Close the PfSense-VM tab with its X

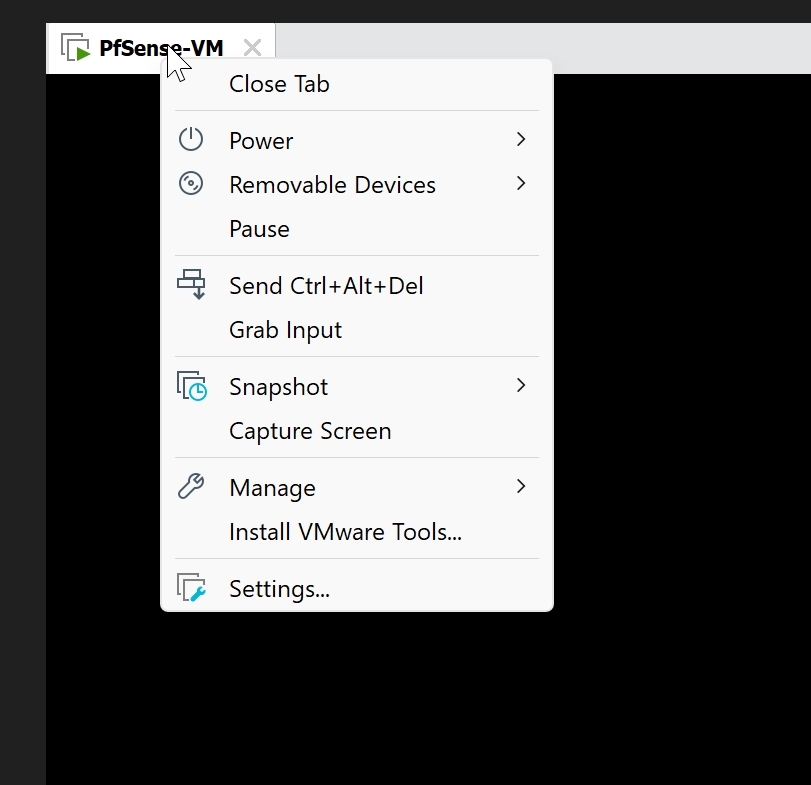click(x=252, y=48)
